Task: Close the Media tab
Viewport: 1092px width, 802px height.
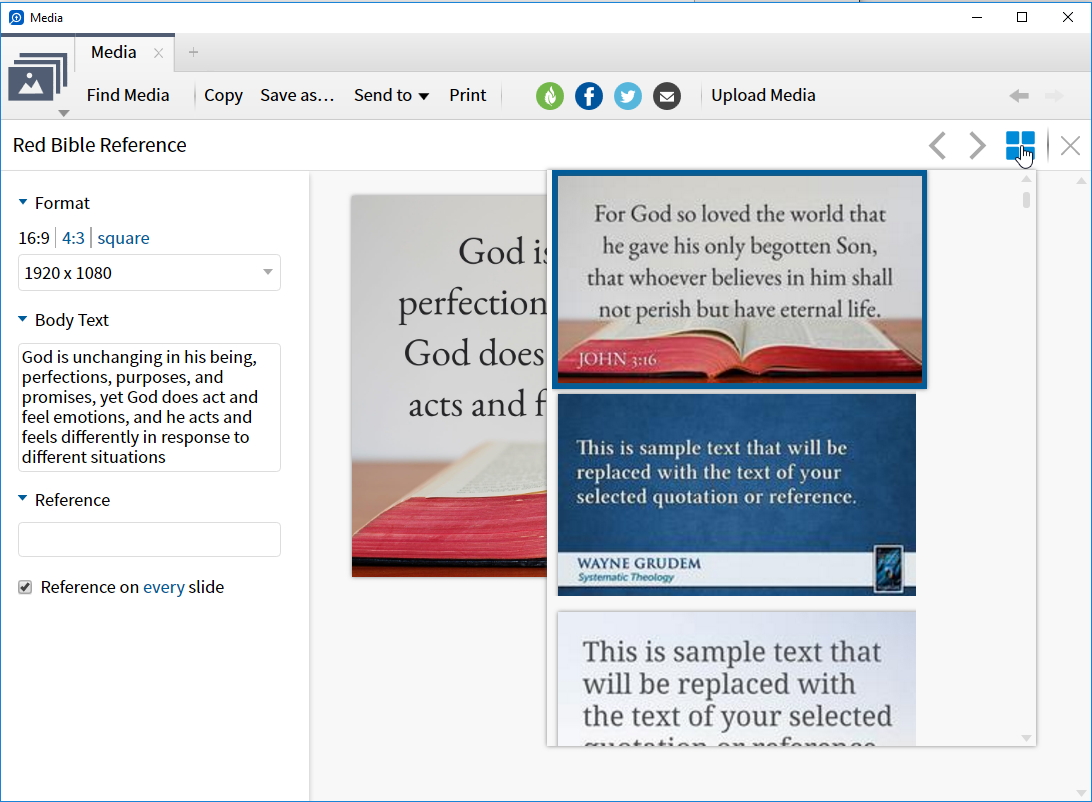Action: click(158, 53)
